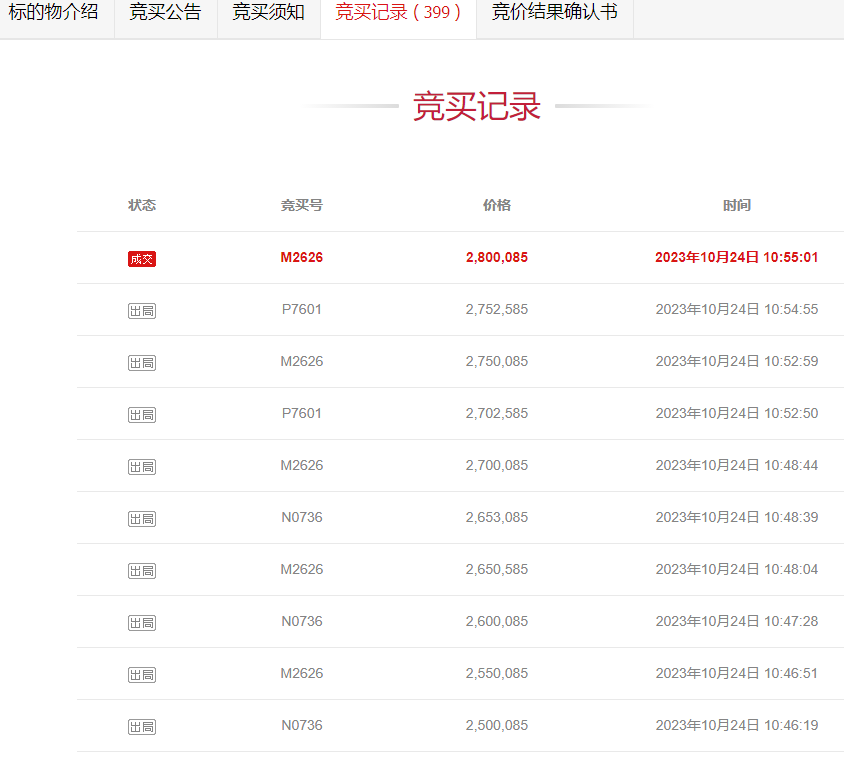Click 出局 badge for the 2,752,585 bid

click(x=142, y=311)
